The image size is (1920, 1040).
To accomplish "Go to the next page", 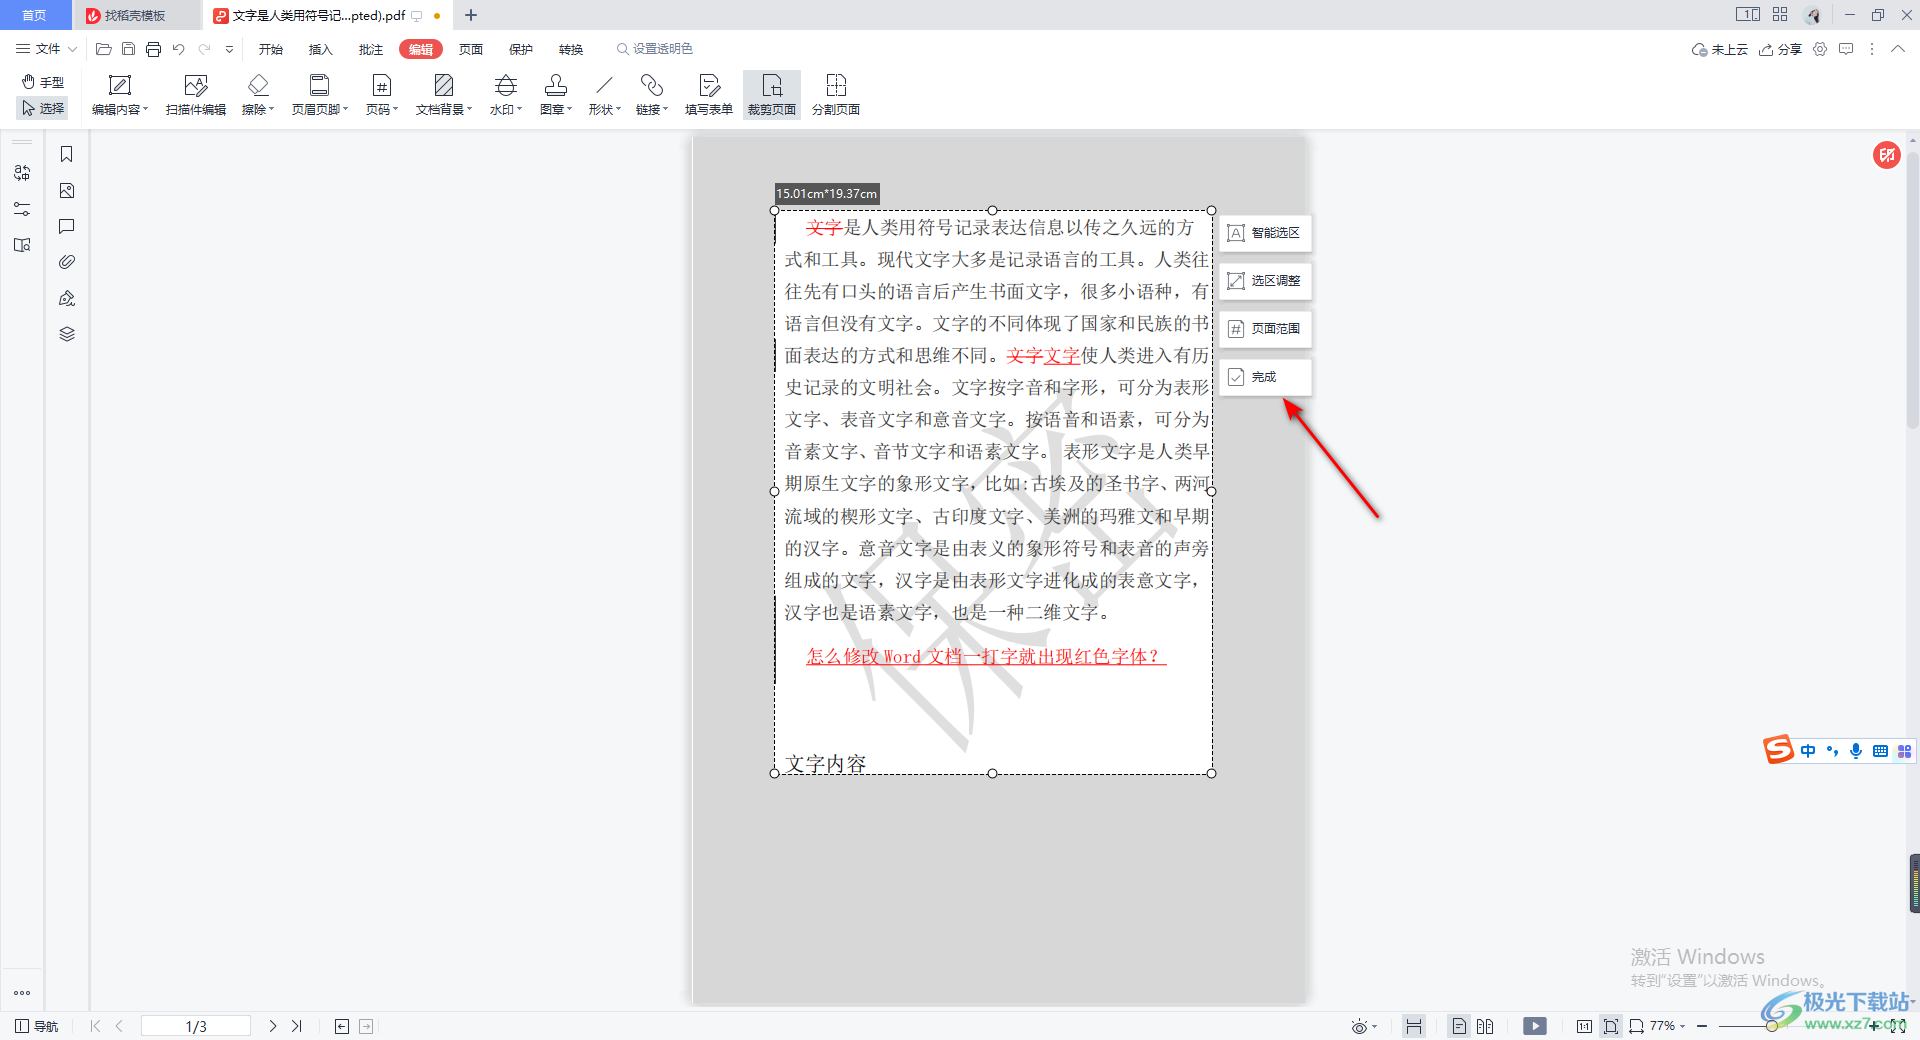I will [x=272, y=1026].
